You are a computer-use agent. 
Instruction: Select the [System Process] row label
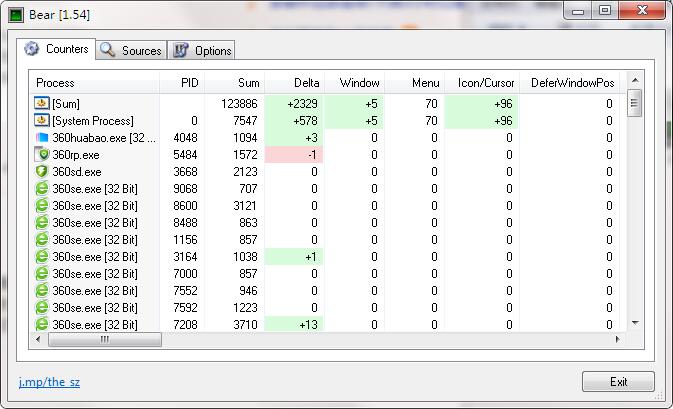(93, 121)
